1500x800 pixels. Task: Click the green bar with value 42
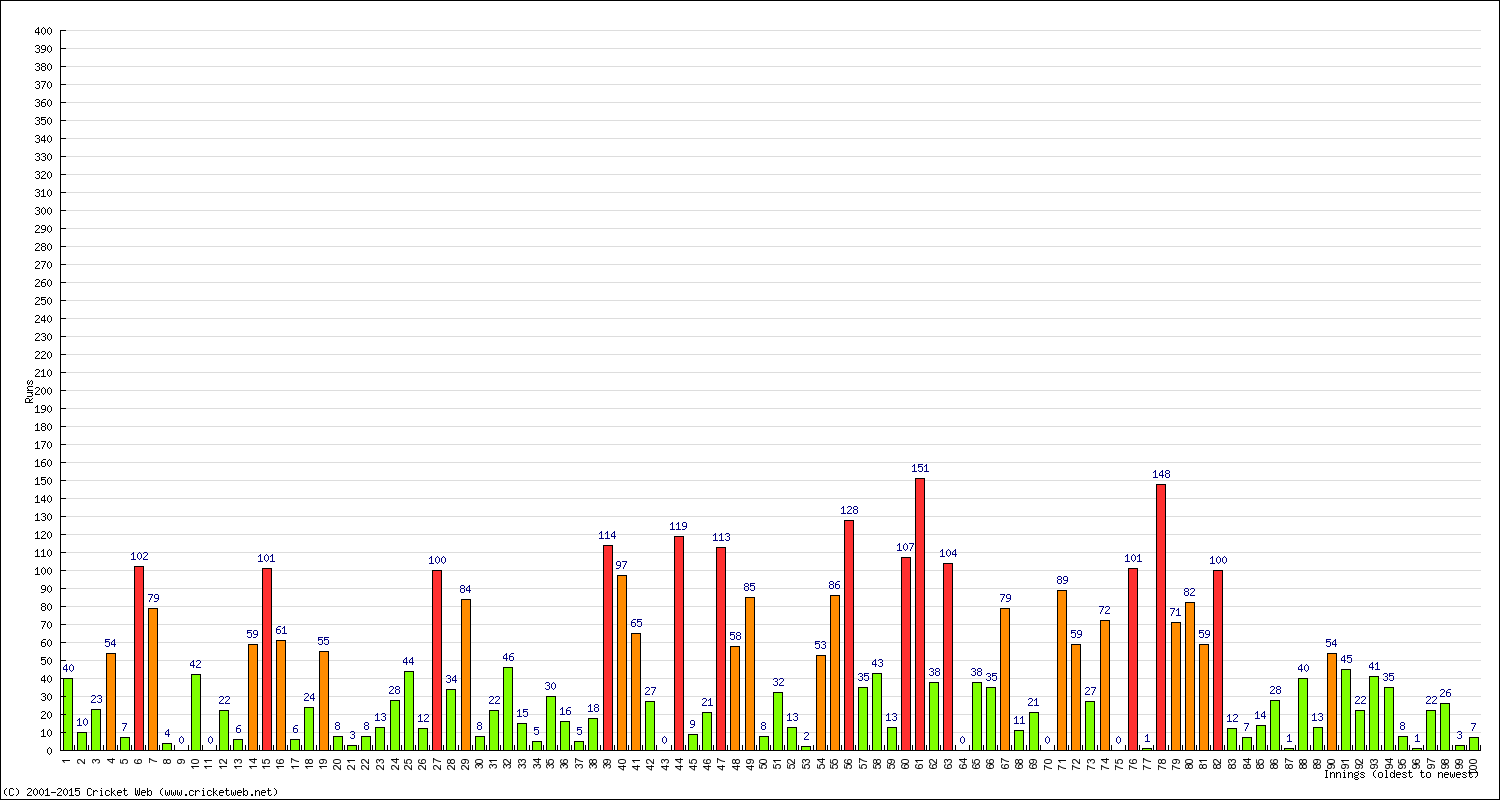coord(196,712)
